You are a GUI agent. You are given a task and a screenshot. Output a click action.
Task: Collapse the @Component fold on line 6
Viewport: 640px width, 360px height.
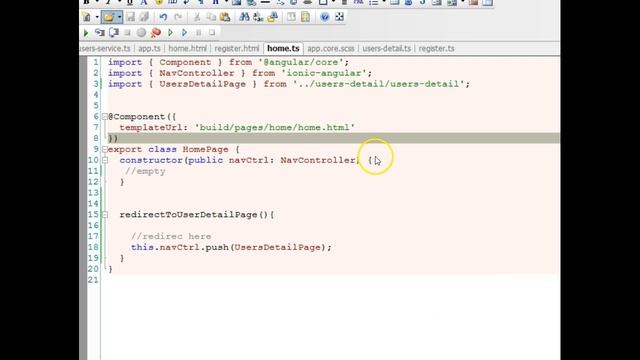tap(105, 117)
